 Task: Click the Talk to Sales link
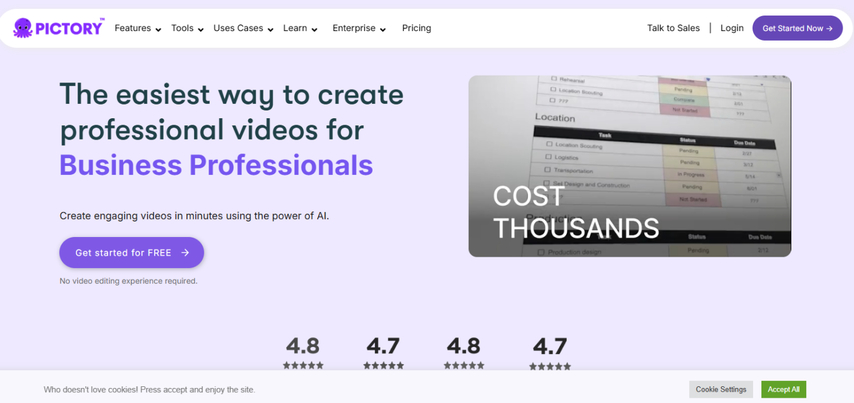click(673, 28)
